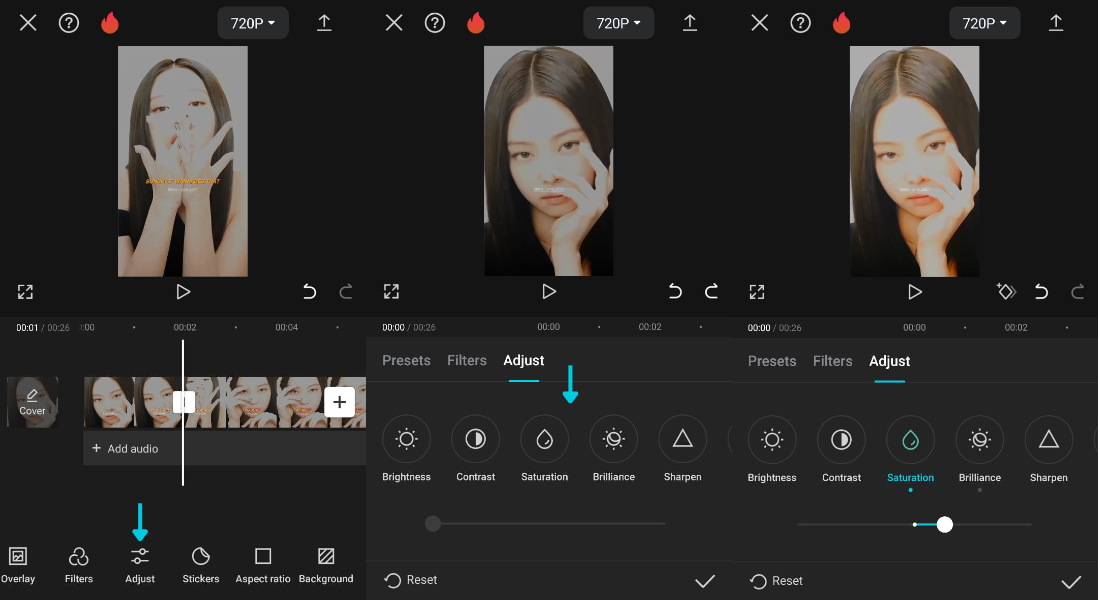
Task: Choose Sharpen adjustment in middle panel
Action: point(683,449)
